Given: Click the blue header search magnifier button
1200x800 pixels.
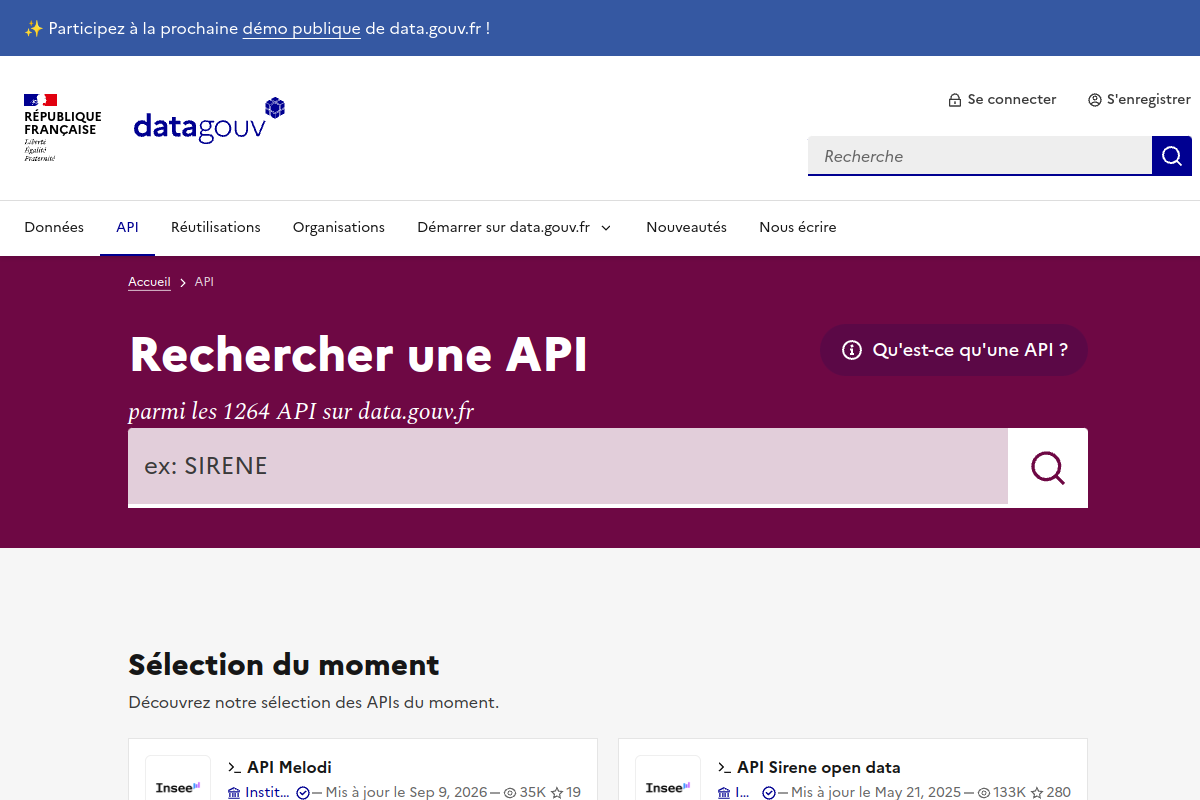Looking at the screenshot, I should (1172, 156).
